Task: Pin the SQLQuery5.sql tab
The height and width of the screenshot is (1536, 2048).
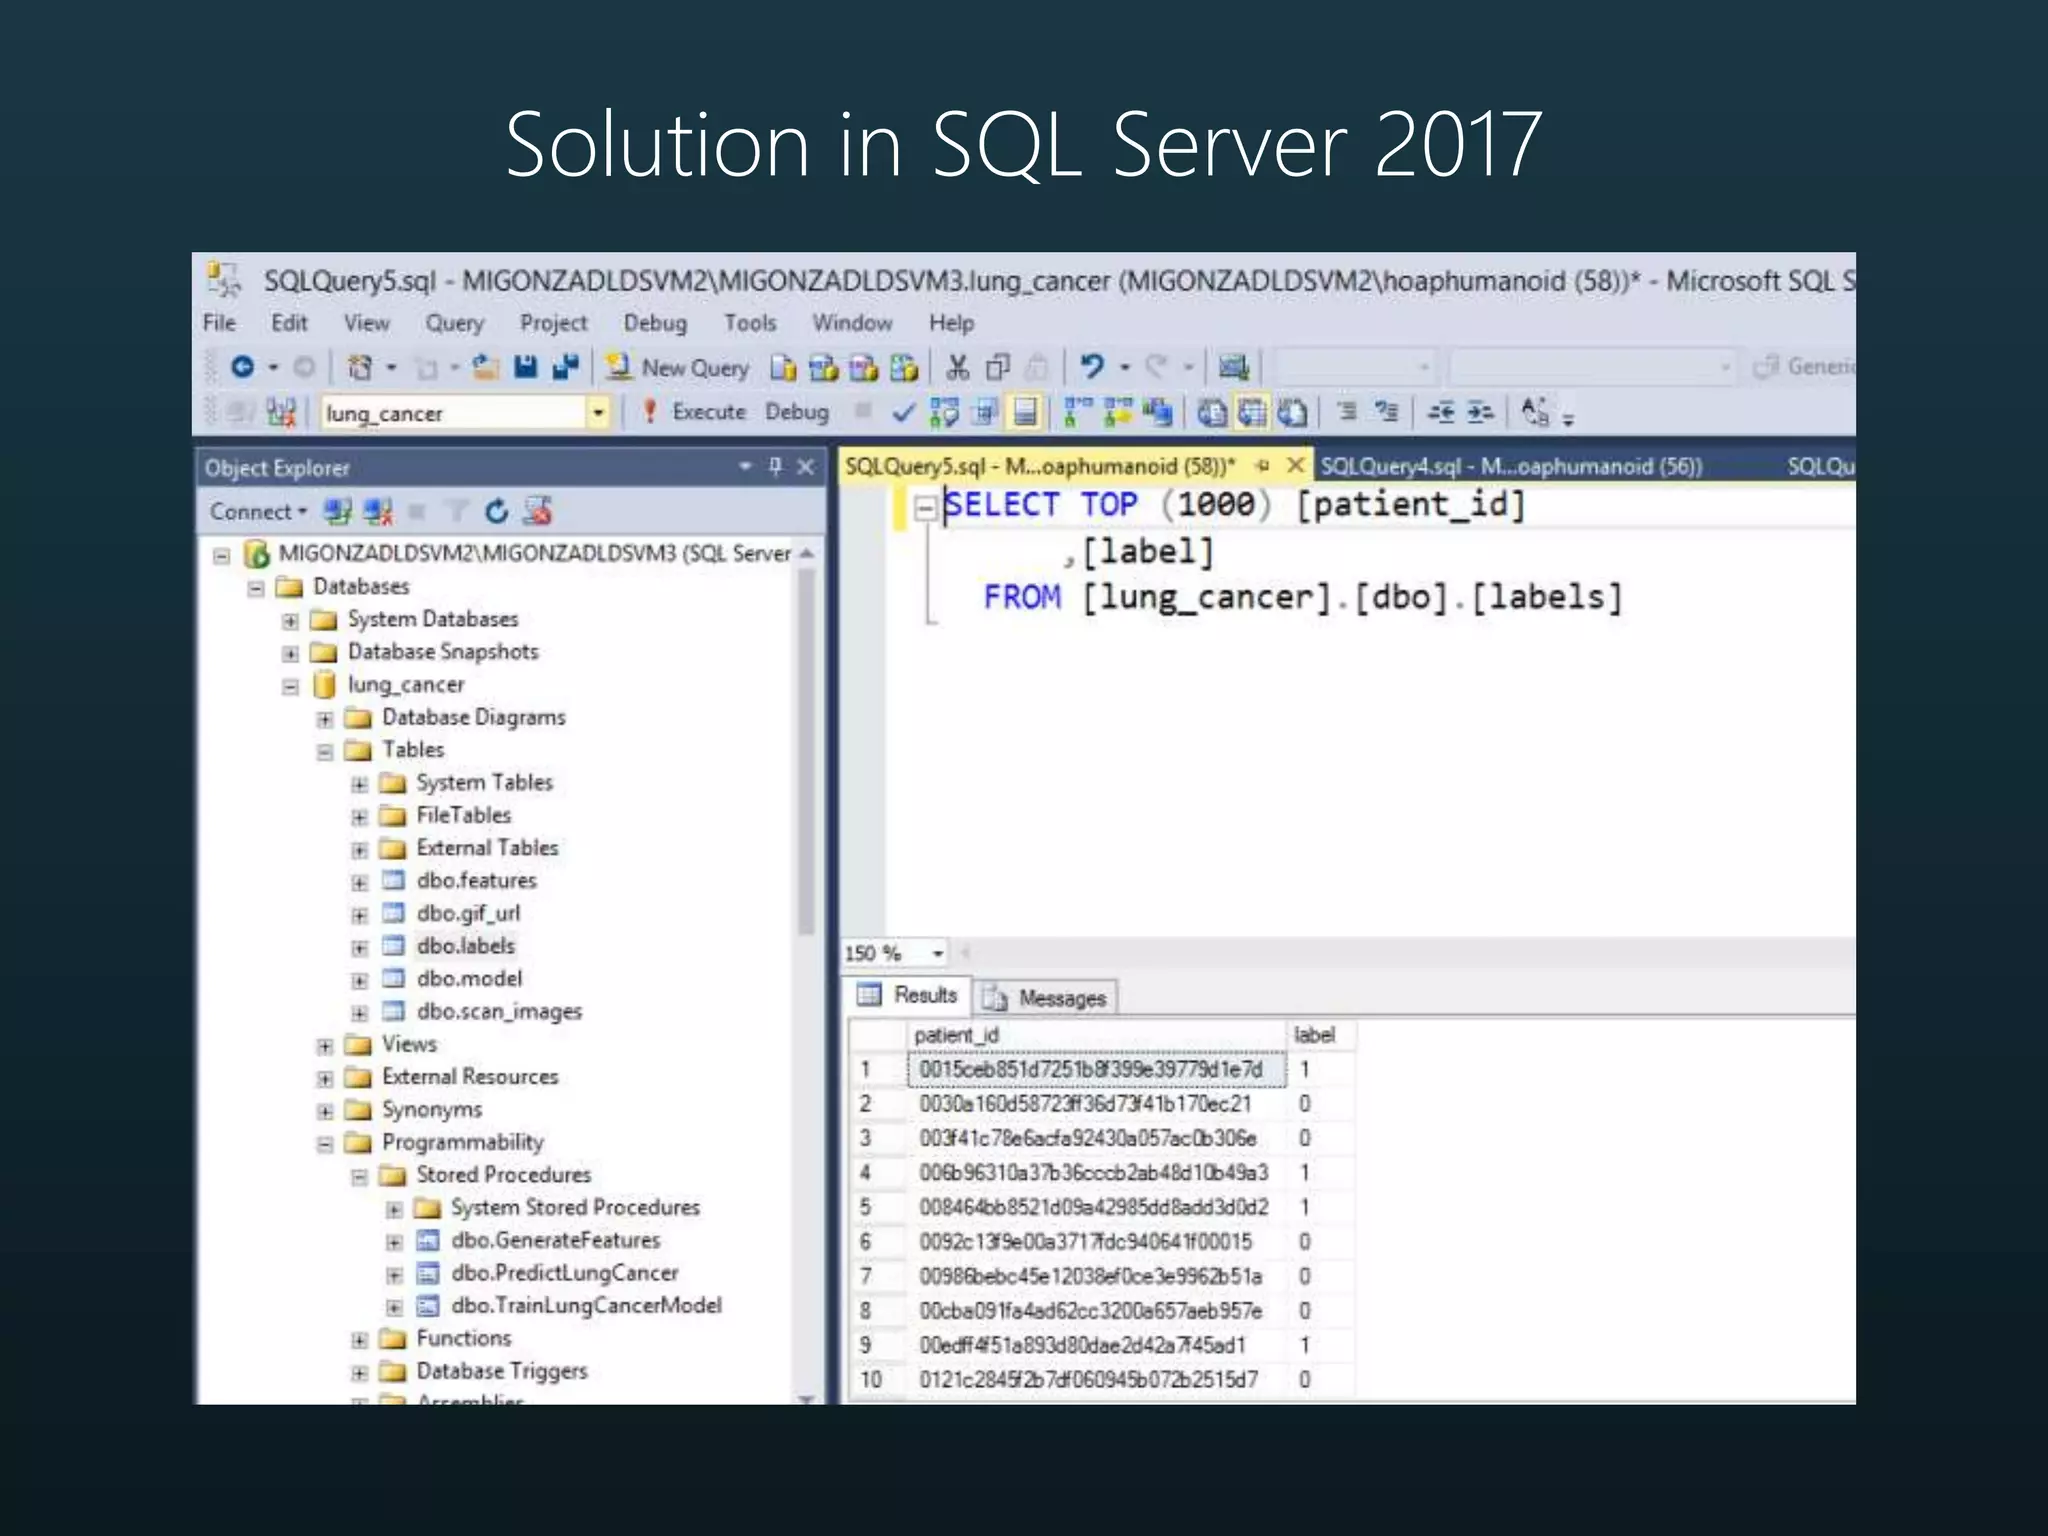Action: pos(1262,466)
